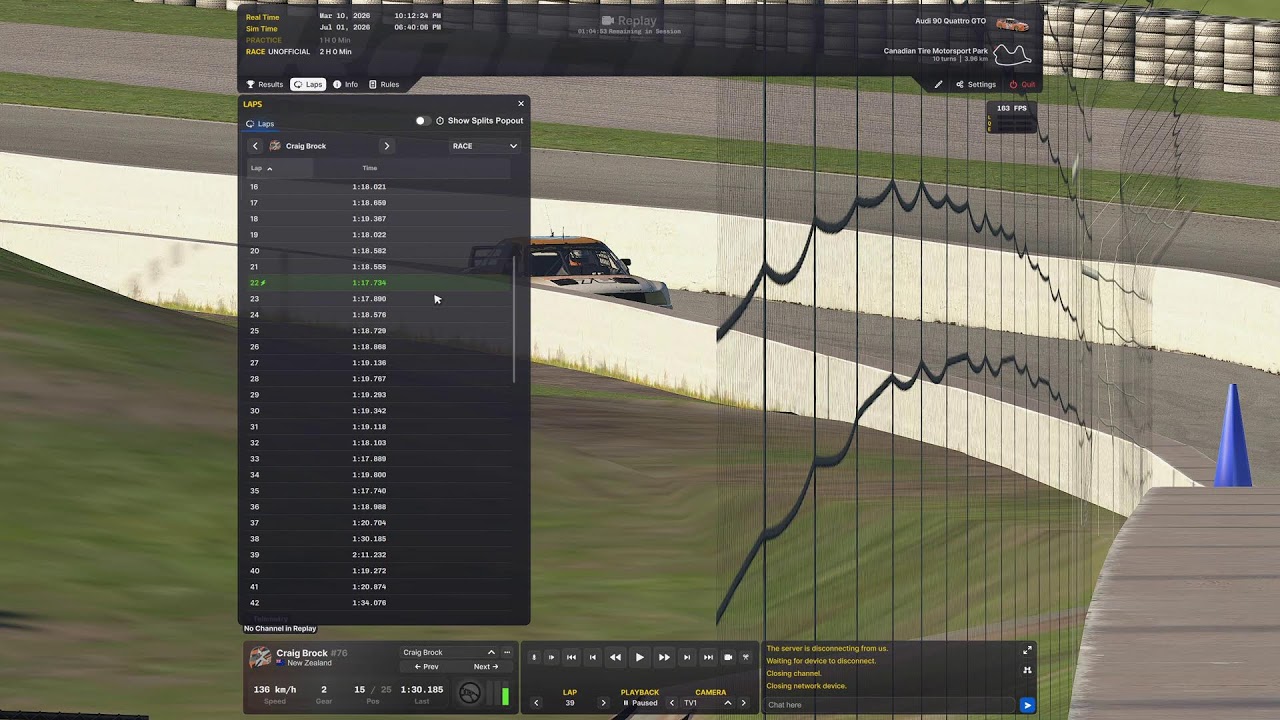The width and height of the screenshot is (1280, 720).
Task: Switch to previous driver with Prev button
Action: point(427,667)
